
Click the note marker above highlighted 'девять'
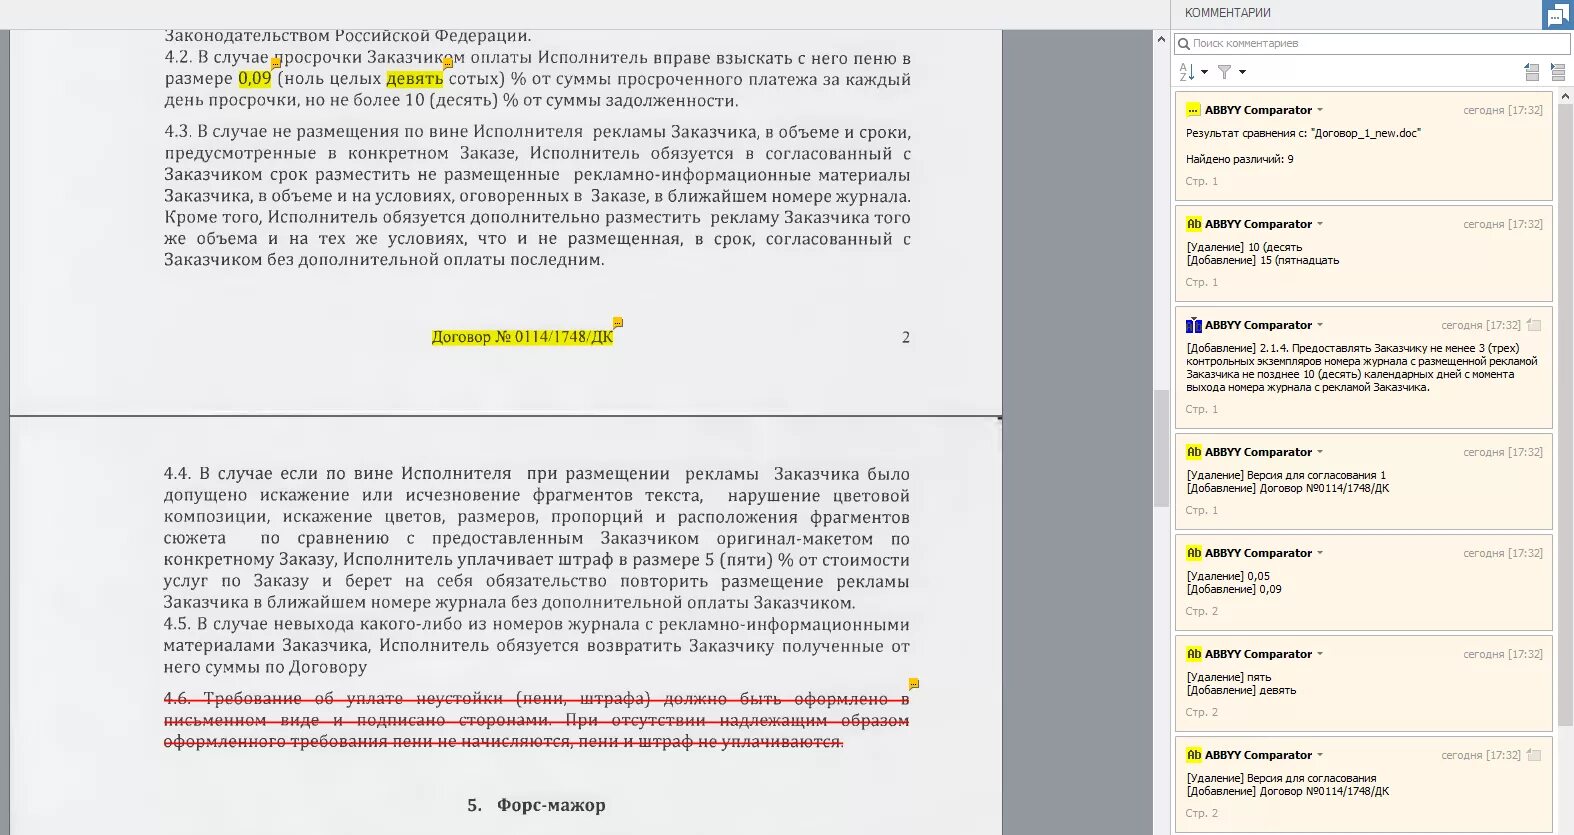[448, 63]
